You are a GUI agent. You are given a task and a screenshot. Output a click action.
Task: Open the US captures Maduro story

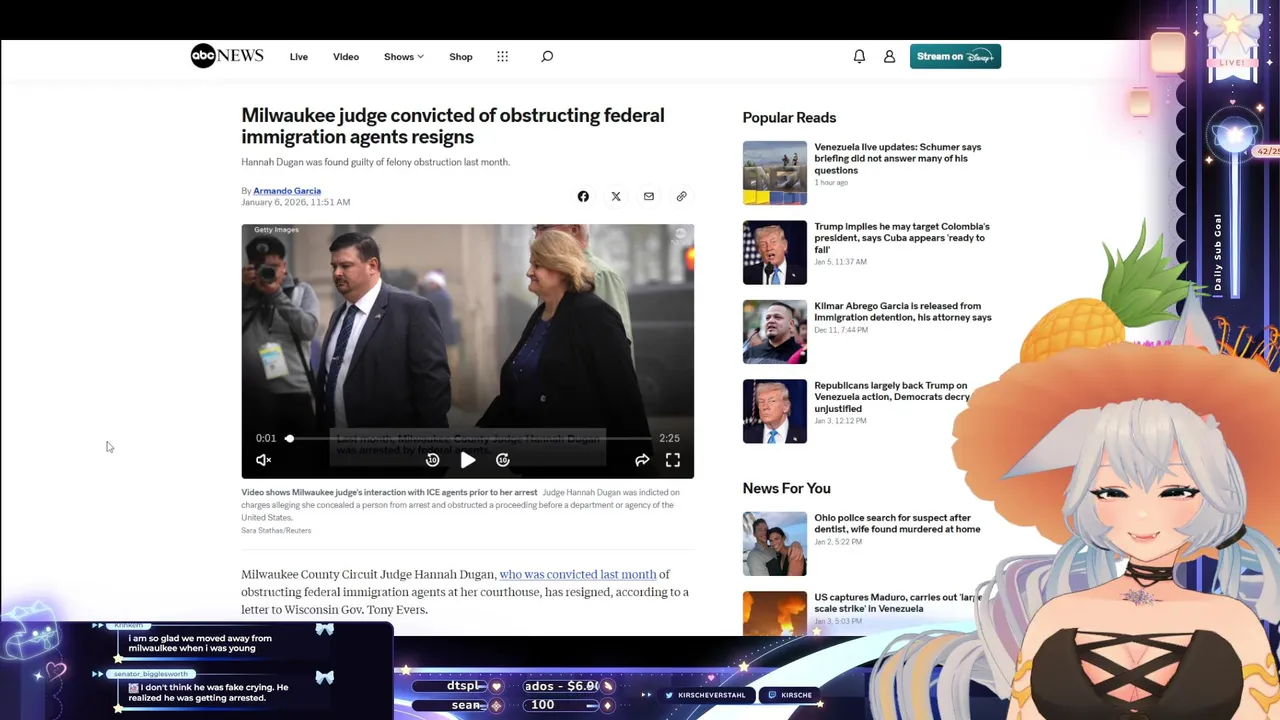[896, 603]
